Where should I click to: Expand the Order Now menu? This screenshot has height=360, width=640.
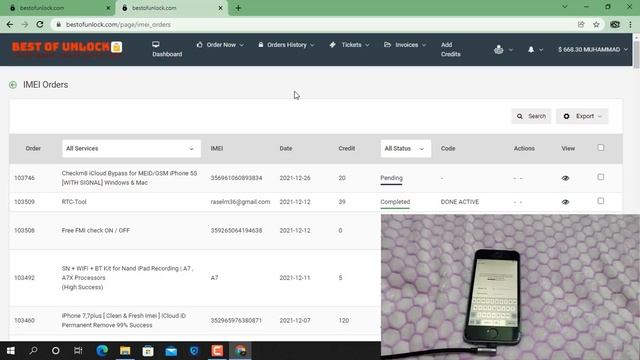(x=220, y=45)
